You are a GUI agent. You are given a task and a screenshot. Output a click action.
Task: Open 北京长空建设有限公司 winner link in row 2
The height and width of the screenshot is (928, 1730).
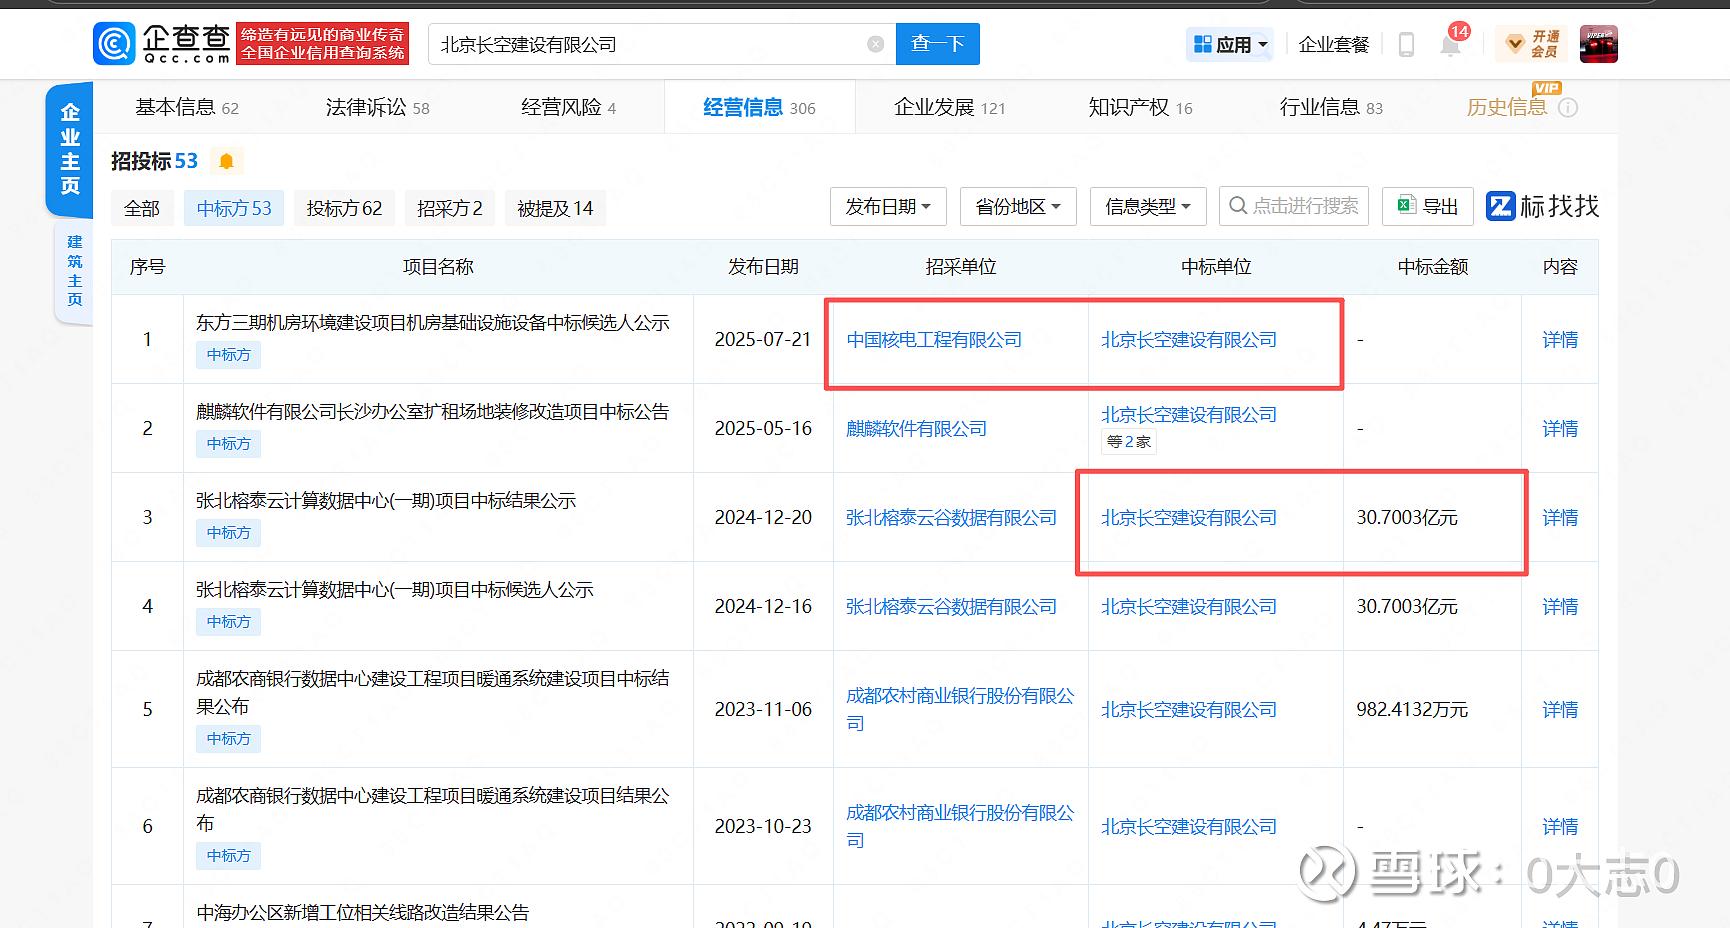1189,415
